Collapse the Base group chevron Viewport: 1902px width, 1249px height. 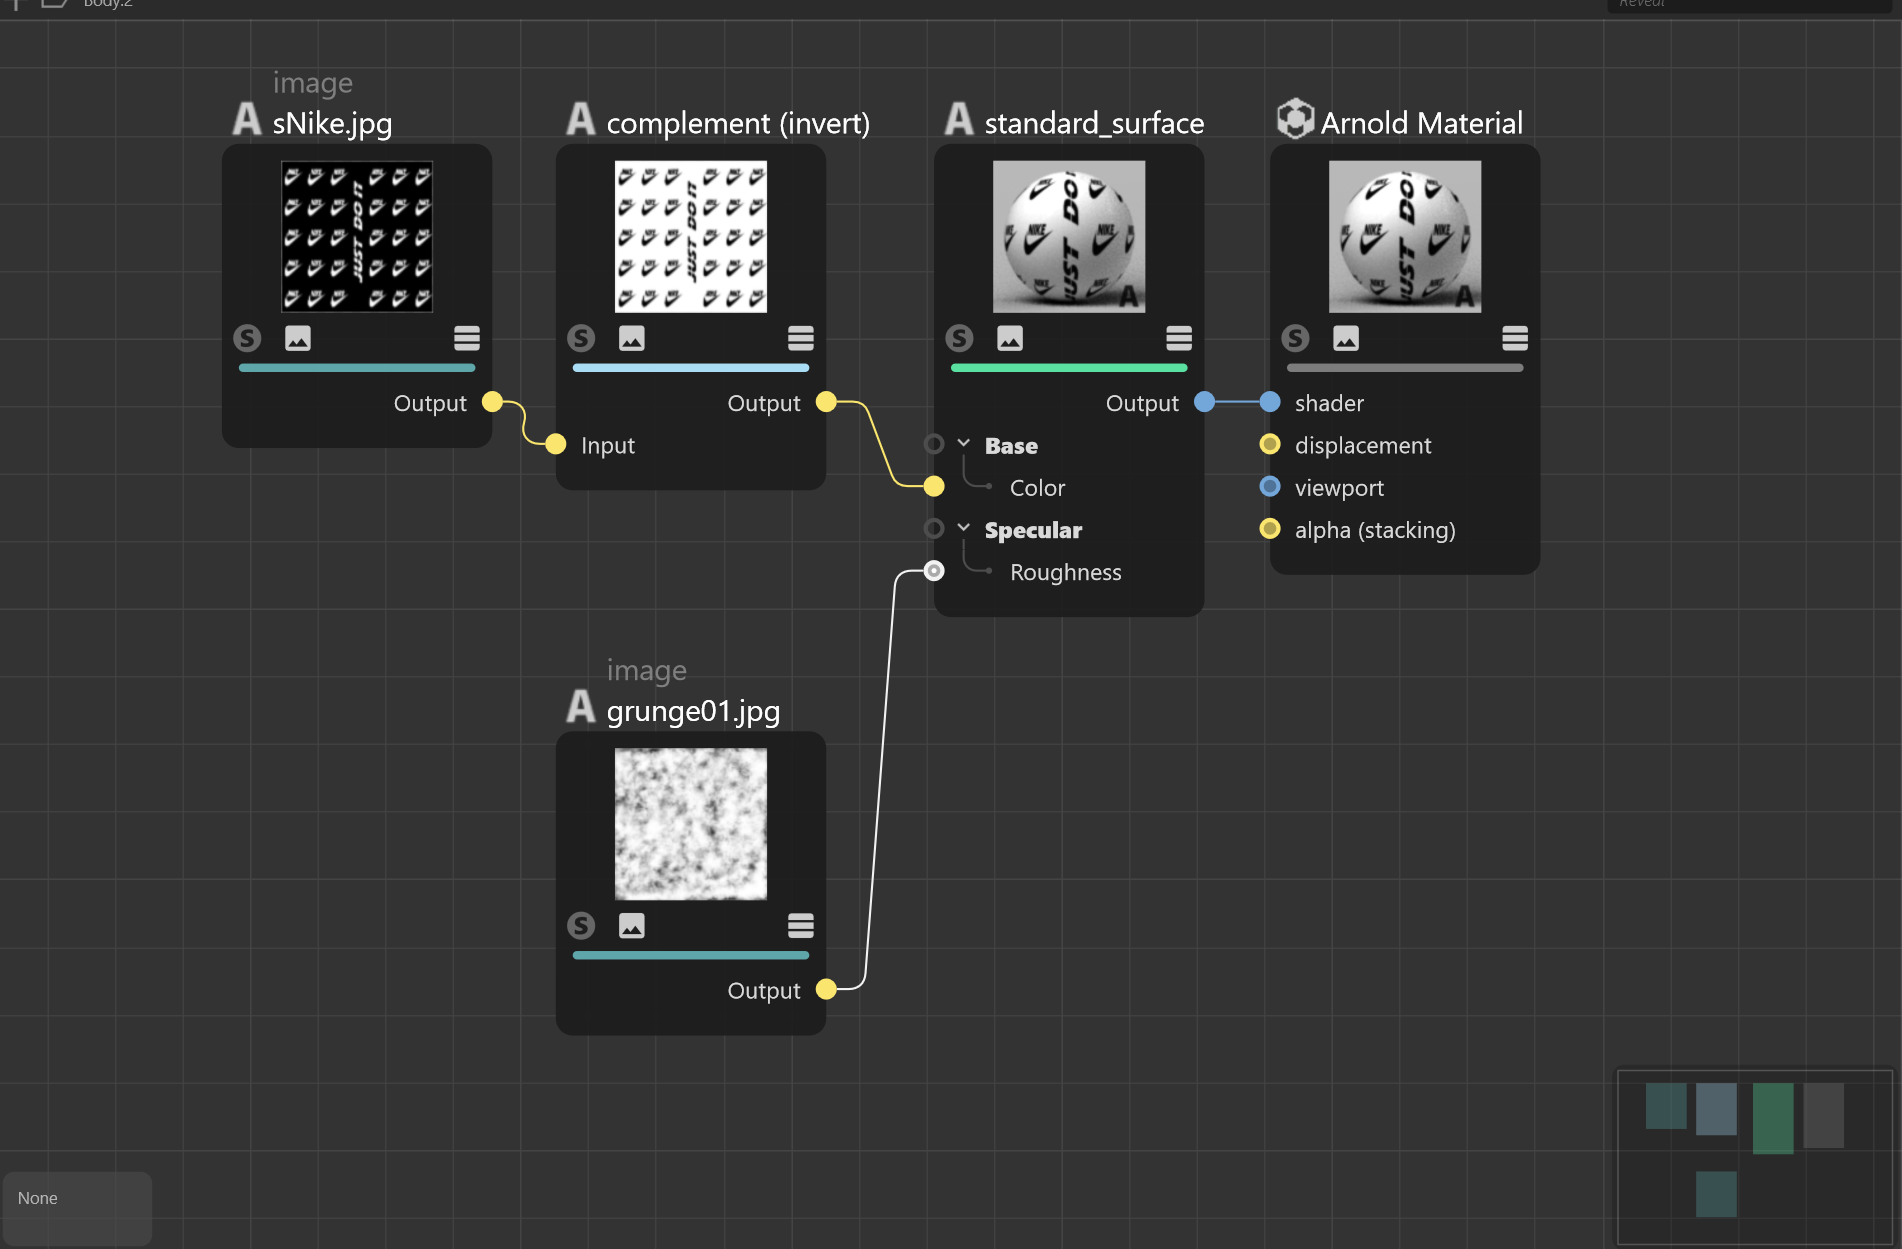click(964, 442)
